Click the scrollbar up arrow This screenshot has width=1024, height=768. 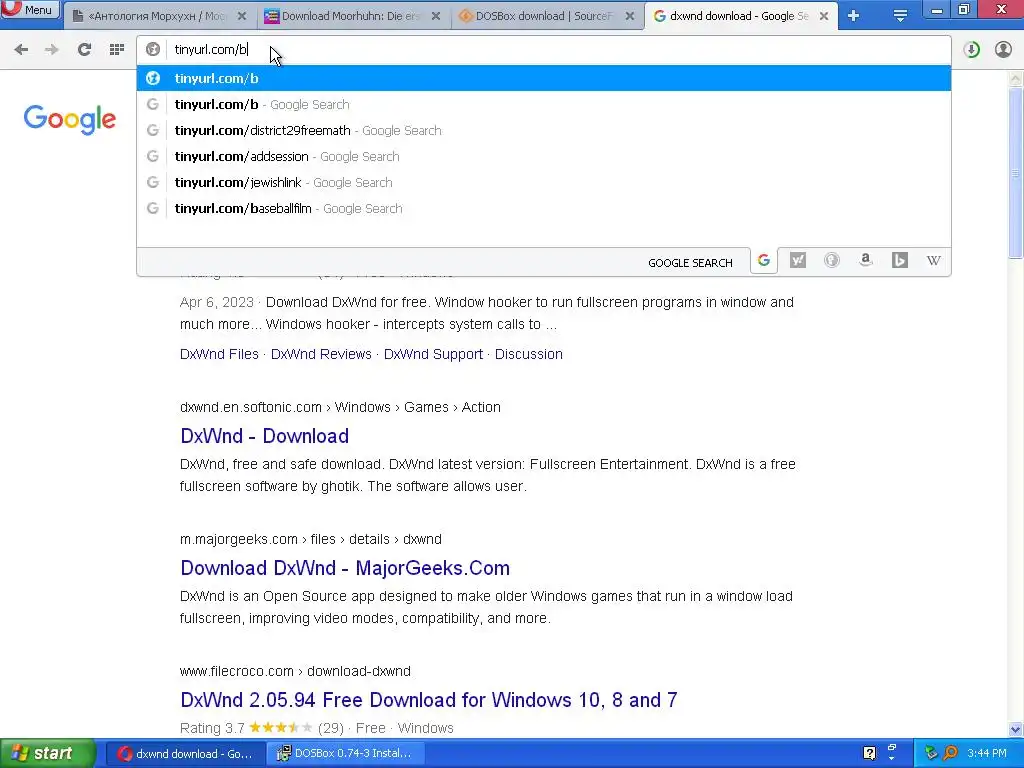pyautogui.click(x=1015, y=79)
